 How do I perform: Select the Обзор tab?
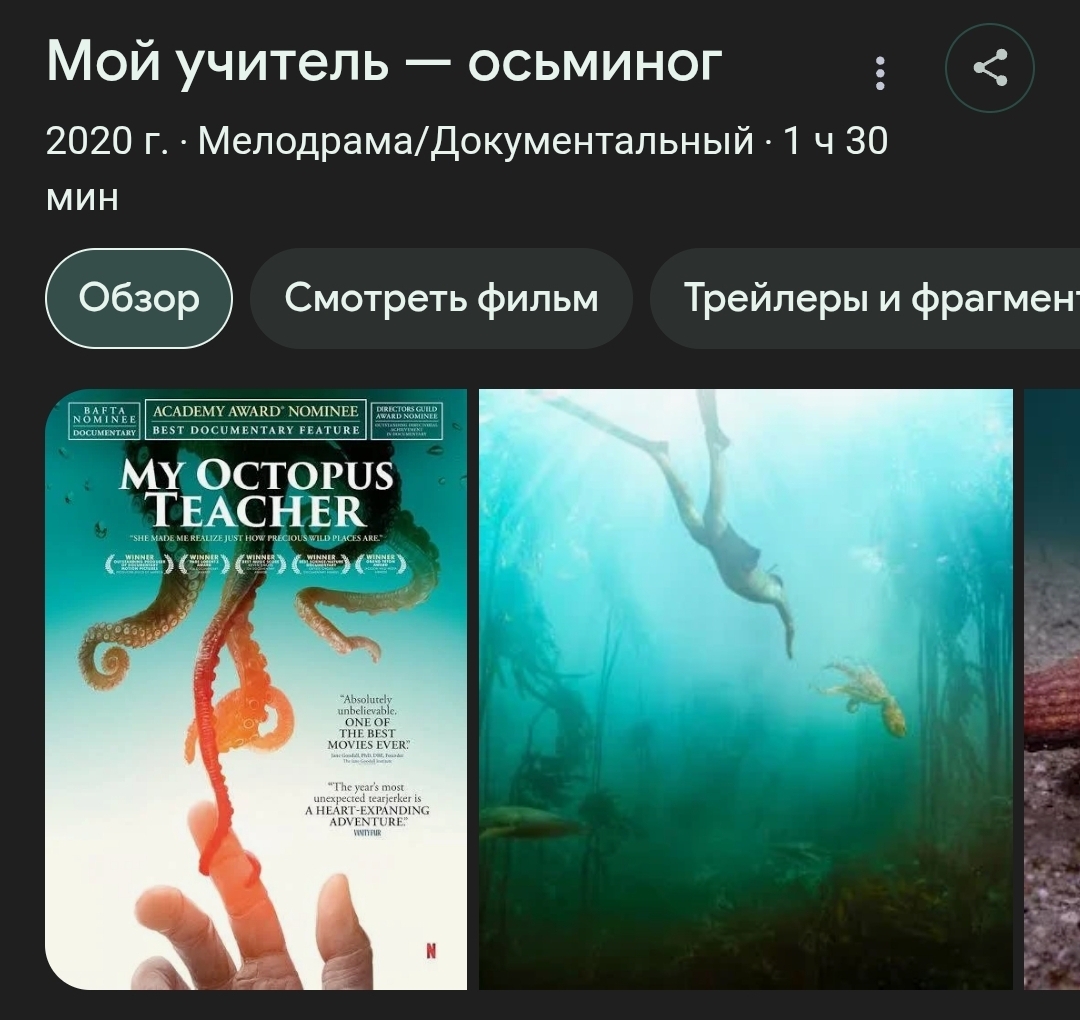click(x=138, y=298)
